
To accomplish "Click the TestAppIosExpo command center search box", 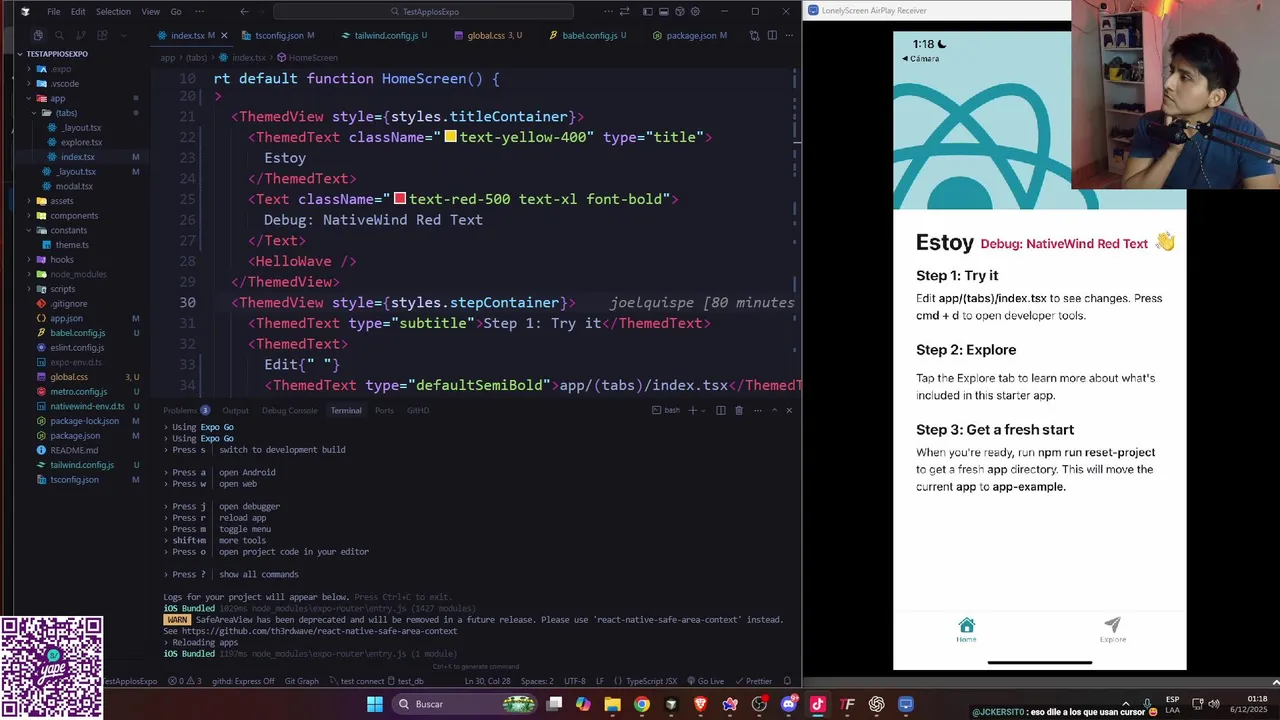I will [424, 11].
